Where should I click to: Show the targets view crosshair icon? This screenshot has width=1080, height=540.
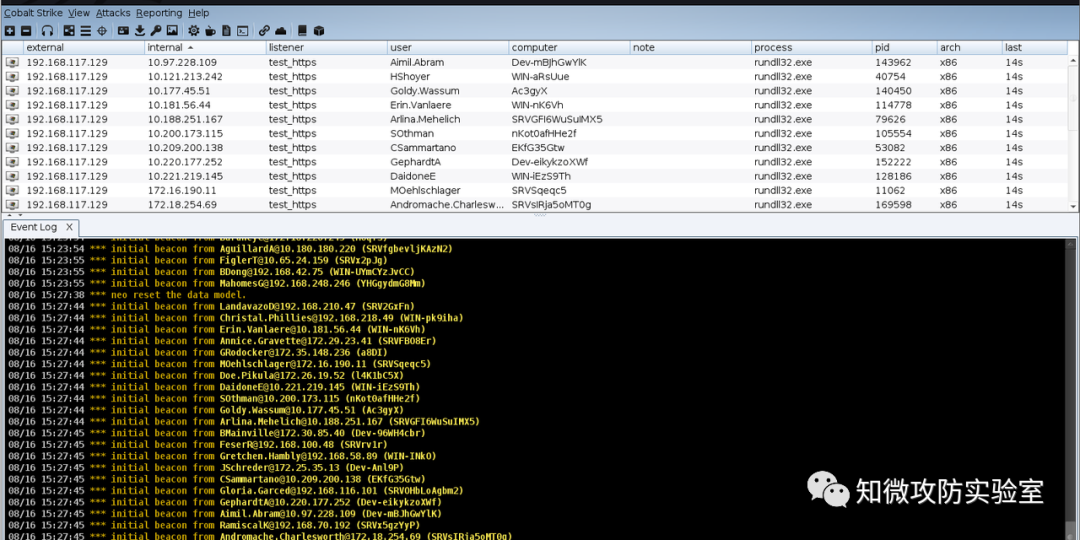[102, 31]
